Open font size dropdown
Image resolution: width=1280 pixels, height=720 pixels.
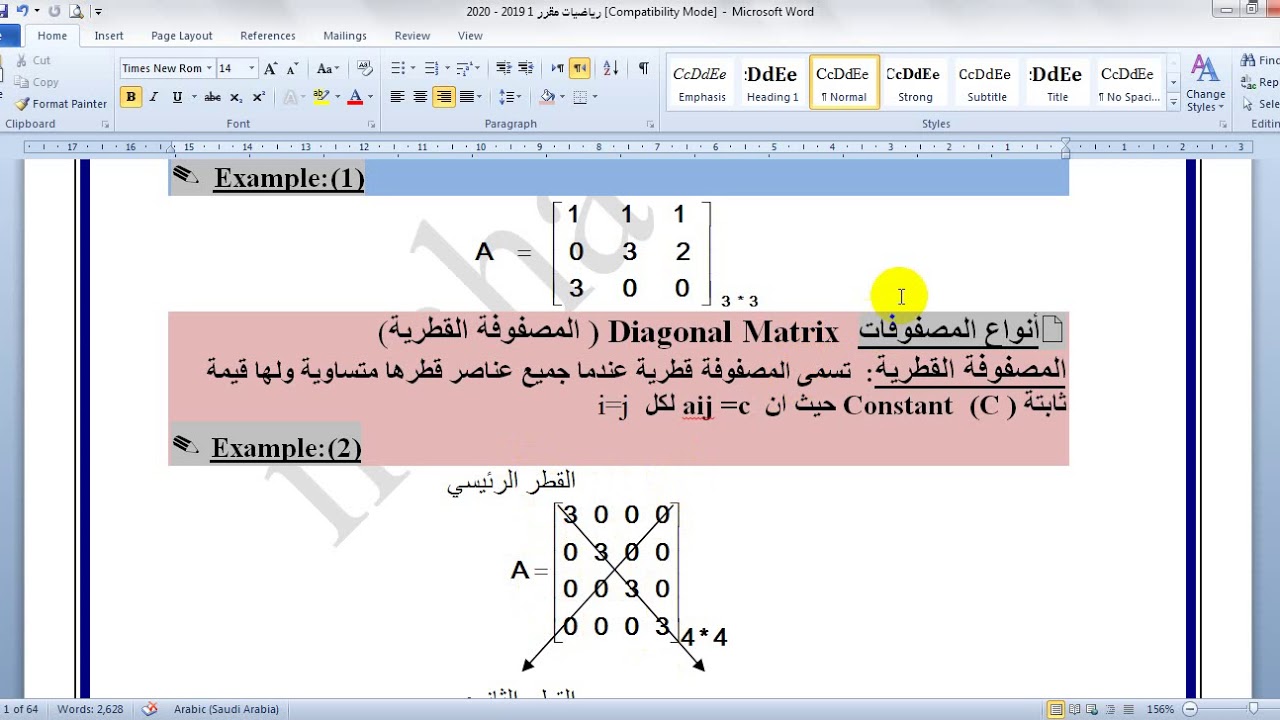(251, 68)
